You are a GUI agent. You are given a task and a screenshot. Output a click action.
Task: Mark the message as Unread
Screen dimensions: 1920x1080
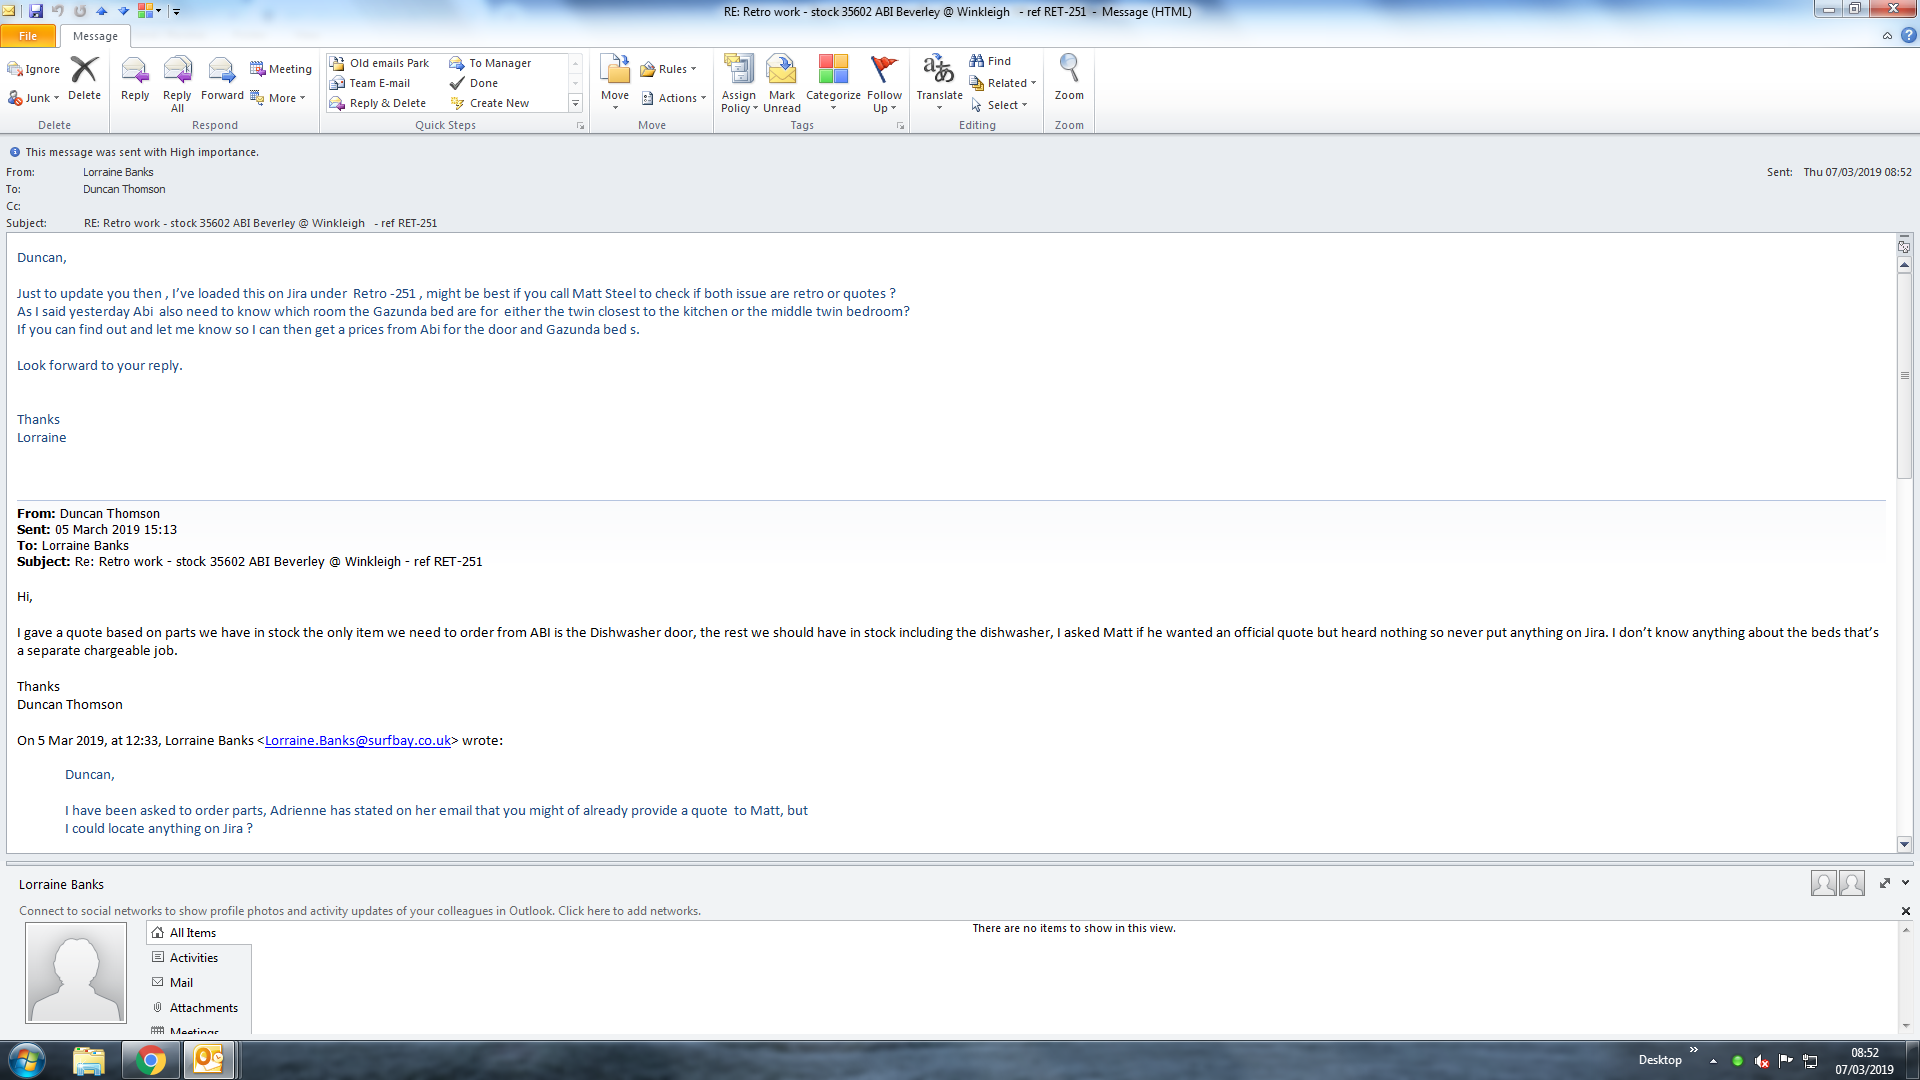[x=781, y=82]
